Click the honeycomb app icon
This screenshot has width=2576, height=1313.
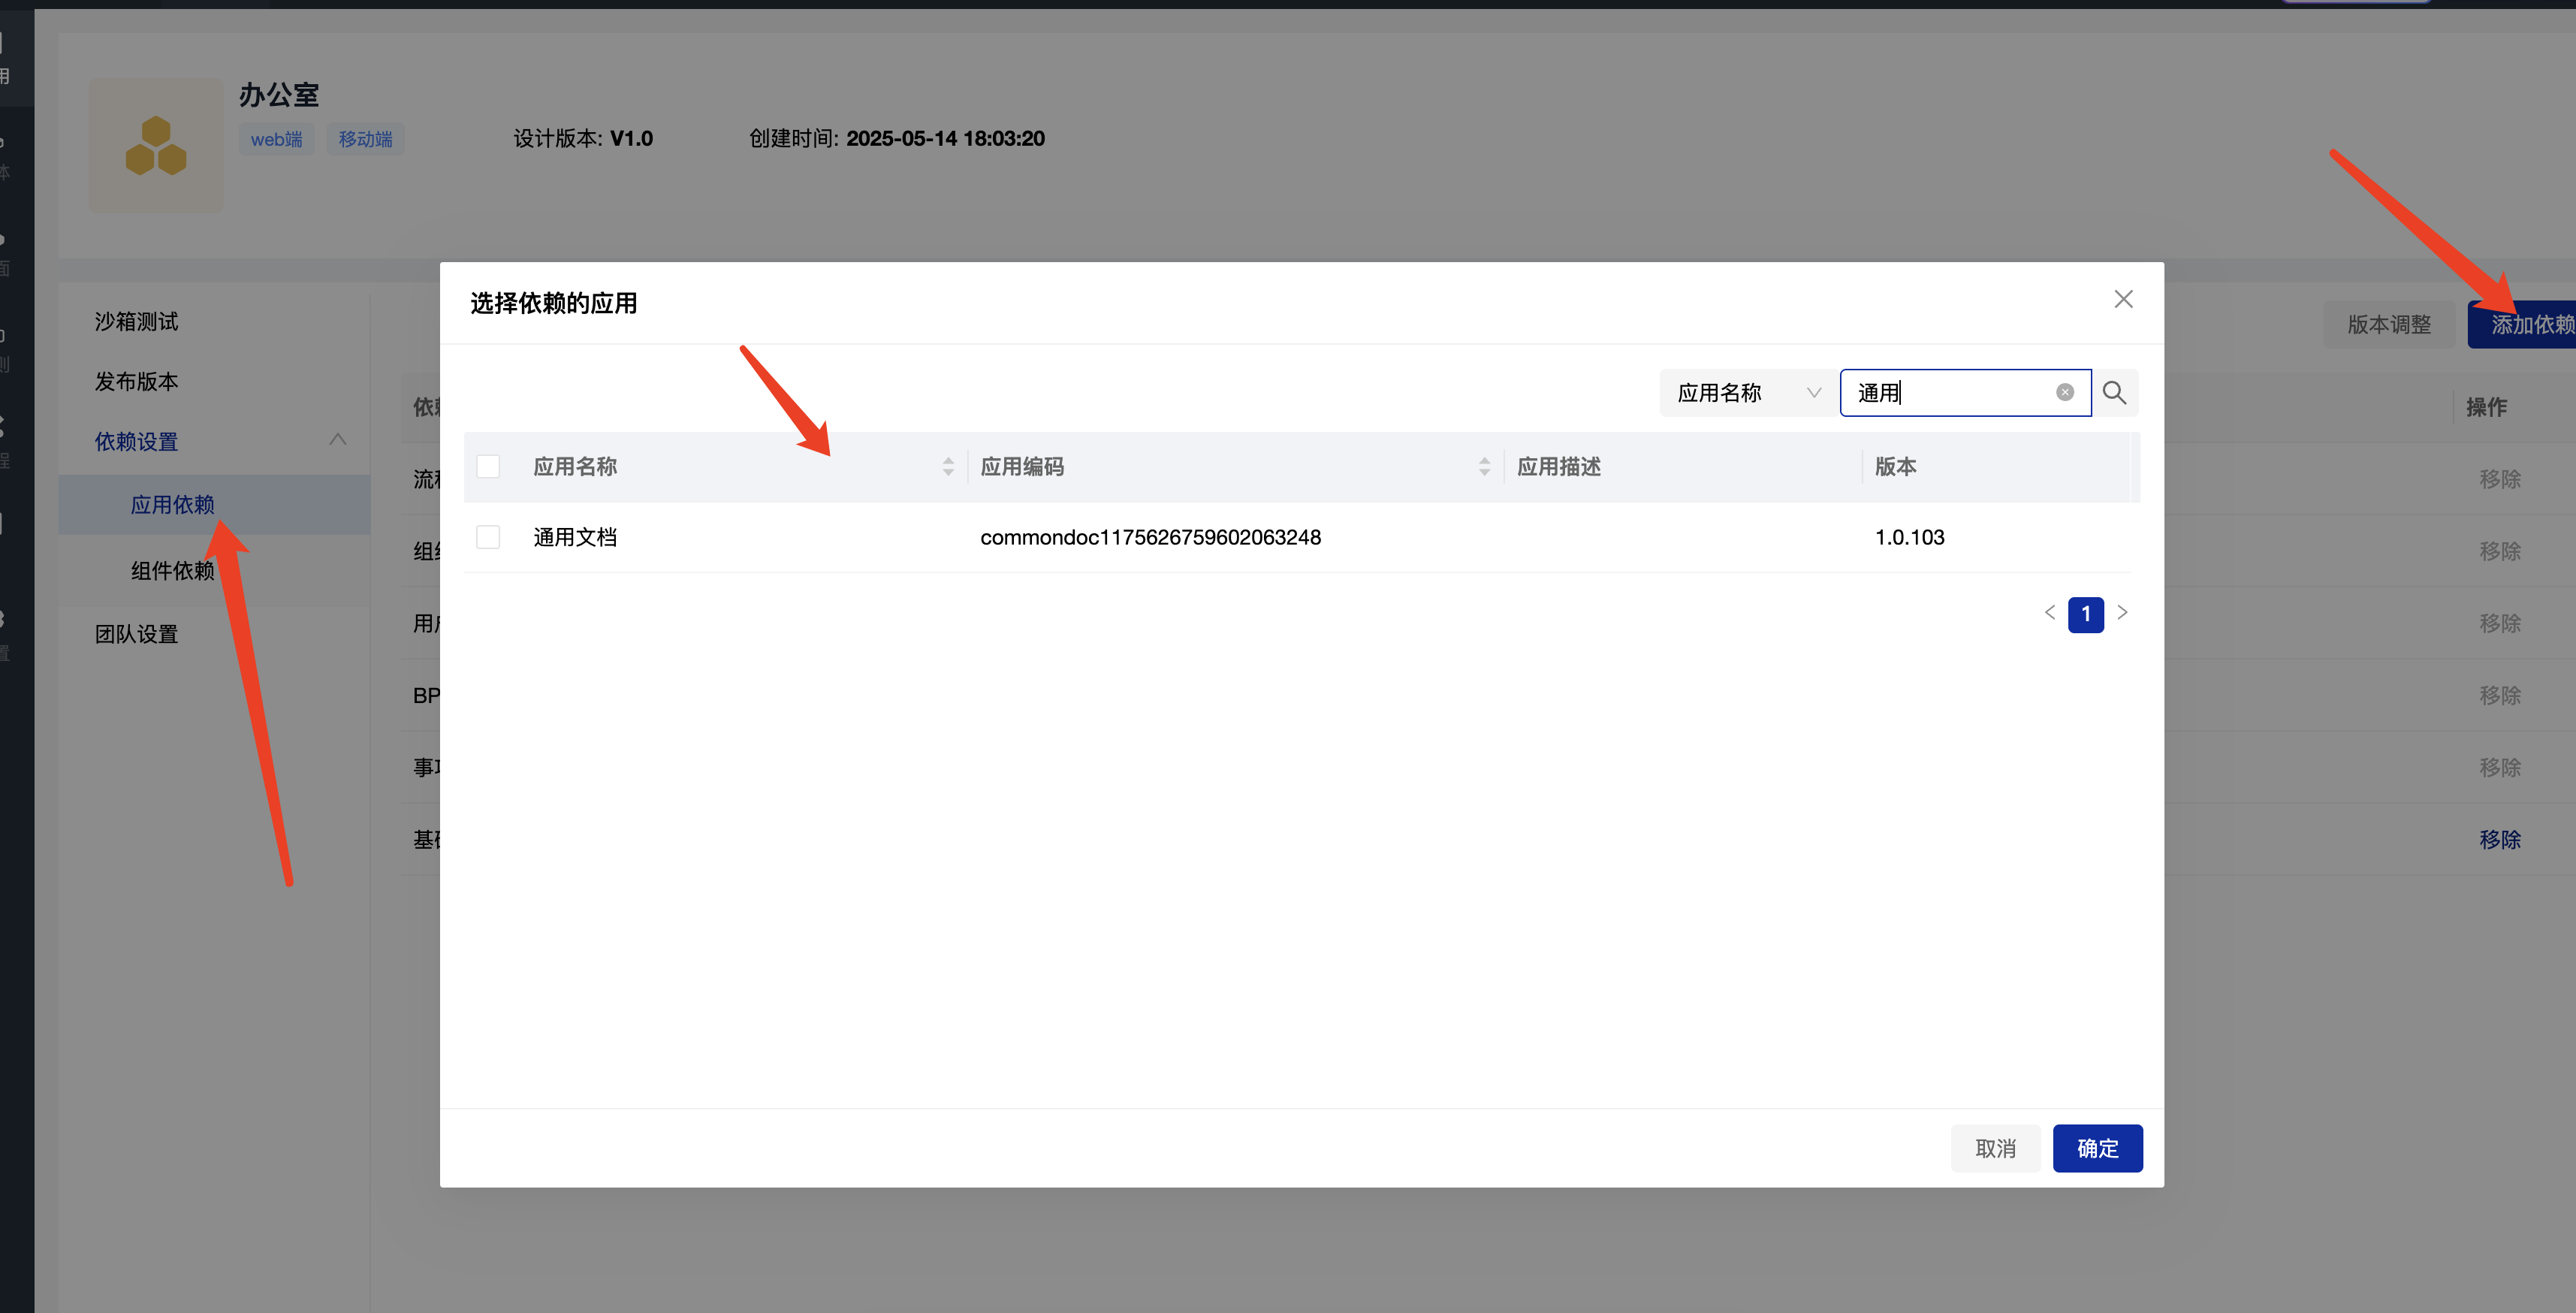tap(156, 146)
